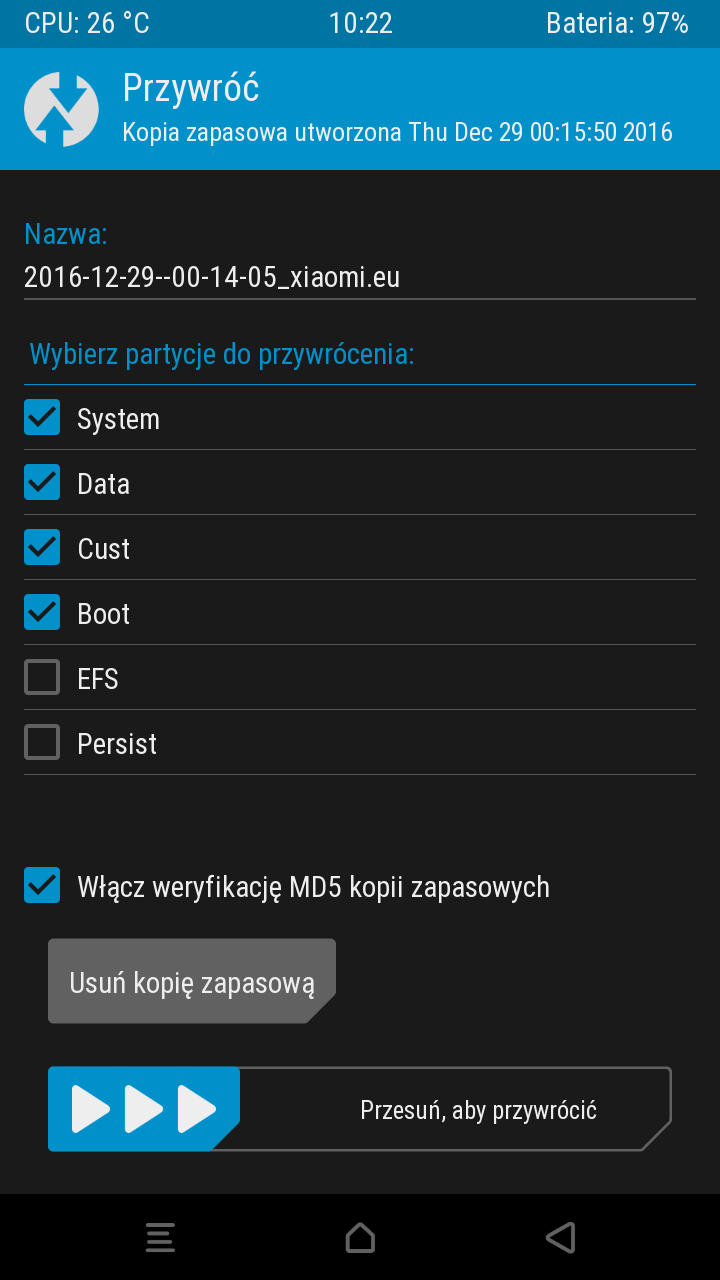Viewport: 720px width, 1280px height.
Task: Click the clock in the status bar
Action: [360, 22]
